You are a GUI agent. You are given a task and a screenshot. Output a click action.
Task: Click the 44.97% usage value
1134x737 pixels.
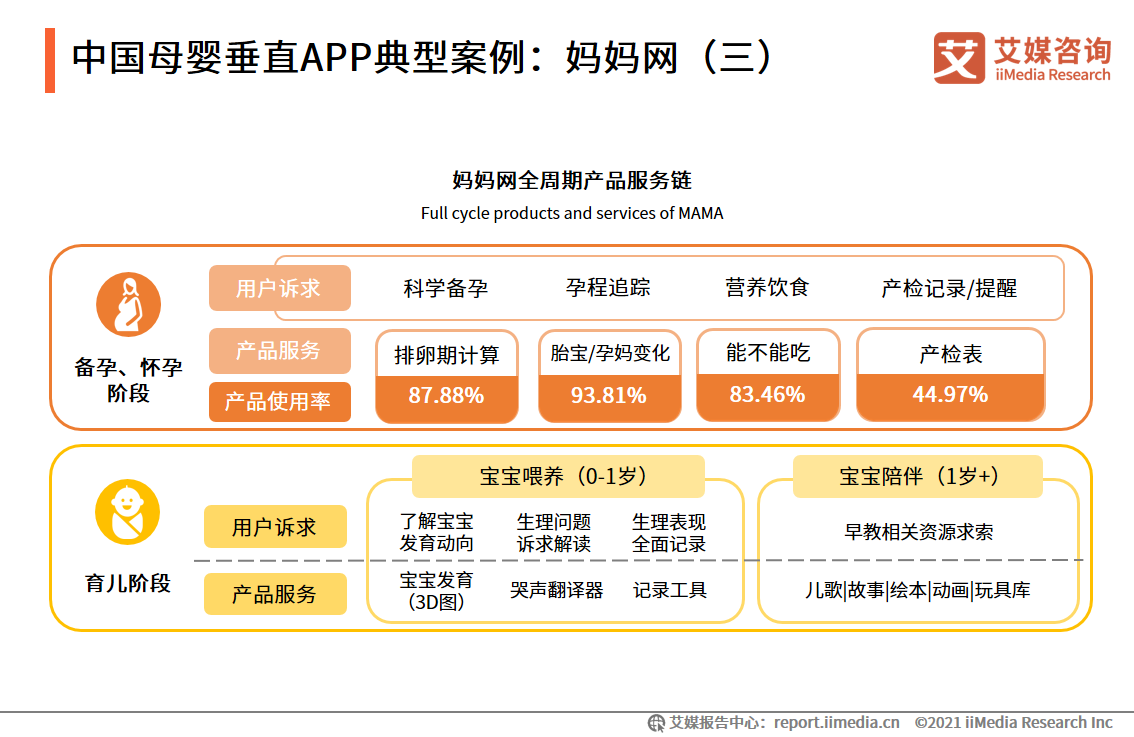tap(950, 394)
